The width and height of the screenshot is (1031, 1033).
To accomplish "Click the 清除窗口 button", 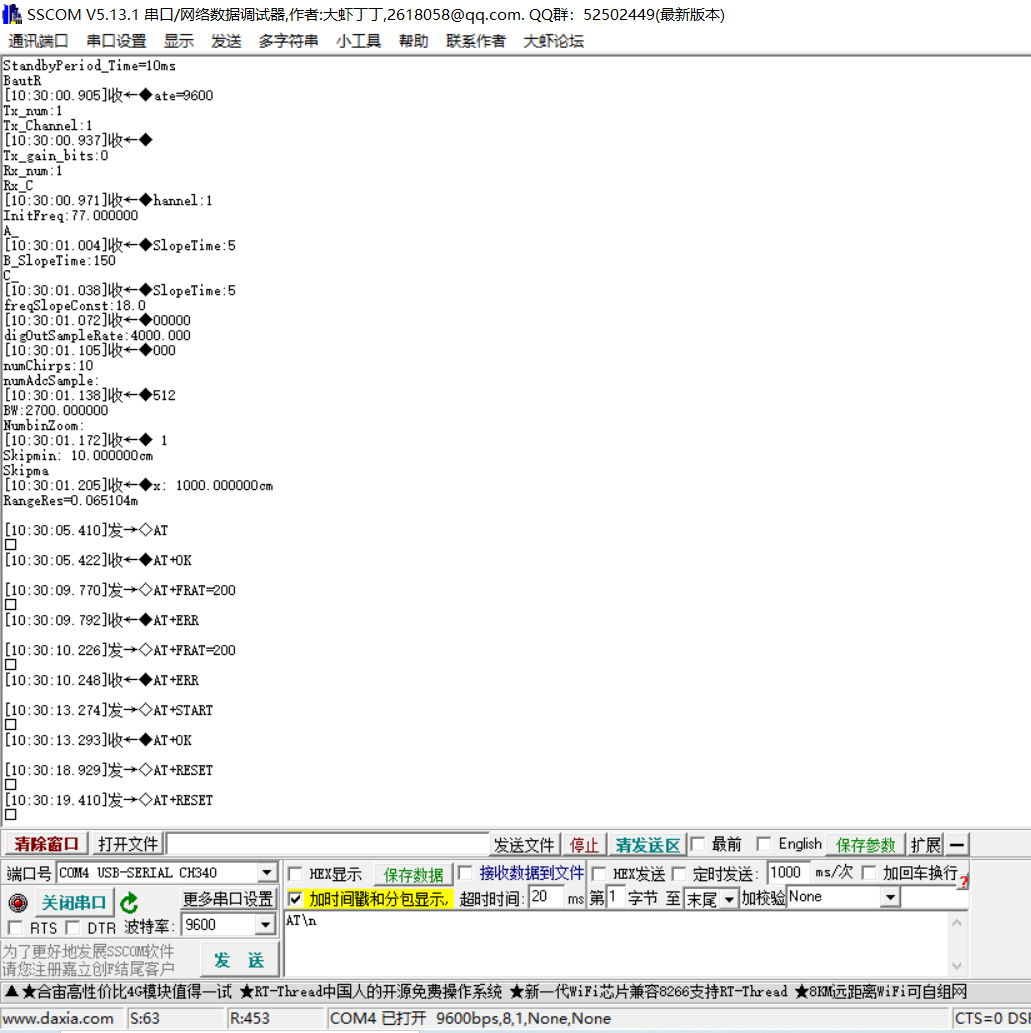I will (46, 844).
